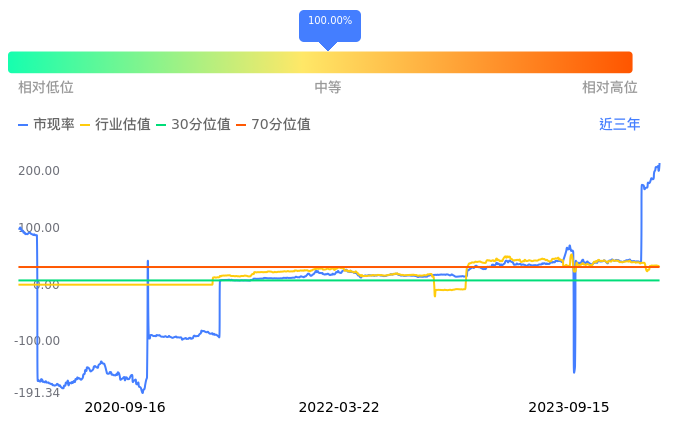Click the -100.00 y-axis value
686x442 pixels.
(37, 341)
